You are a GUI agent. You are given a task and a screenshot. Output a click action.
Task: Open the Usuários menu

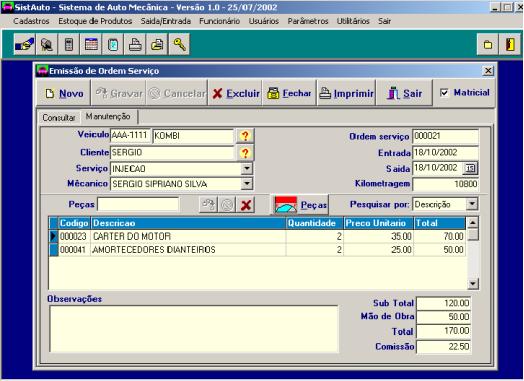(264, 21)
